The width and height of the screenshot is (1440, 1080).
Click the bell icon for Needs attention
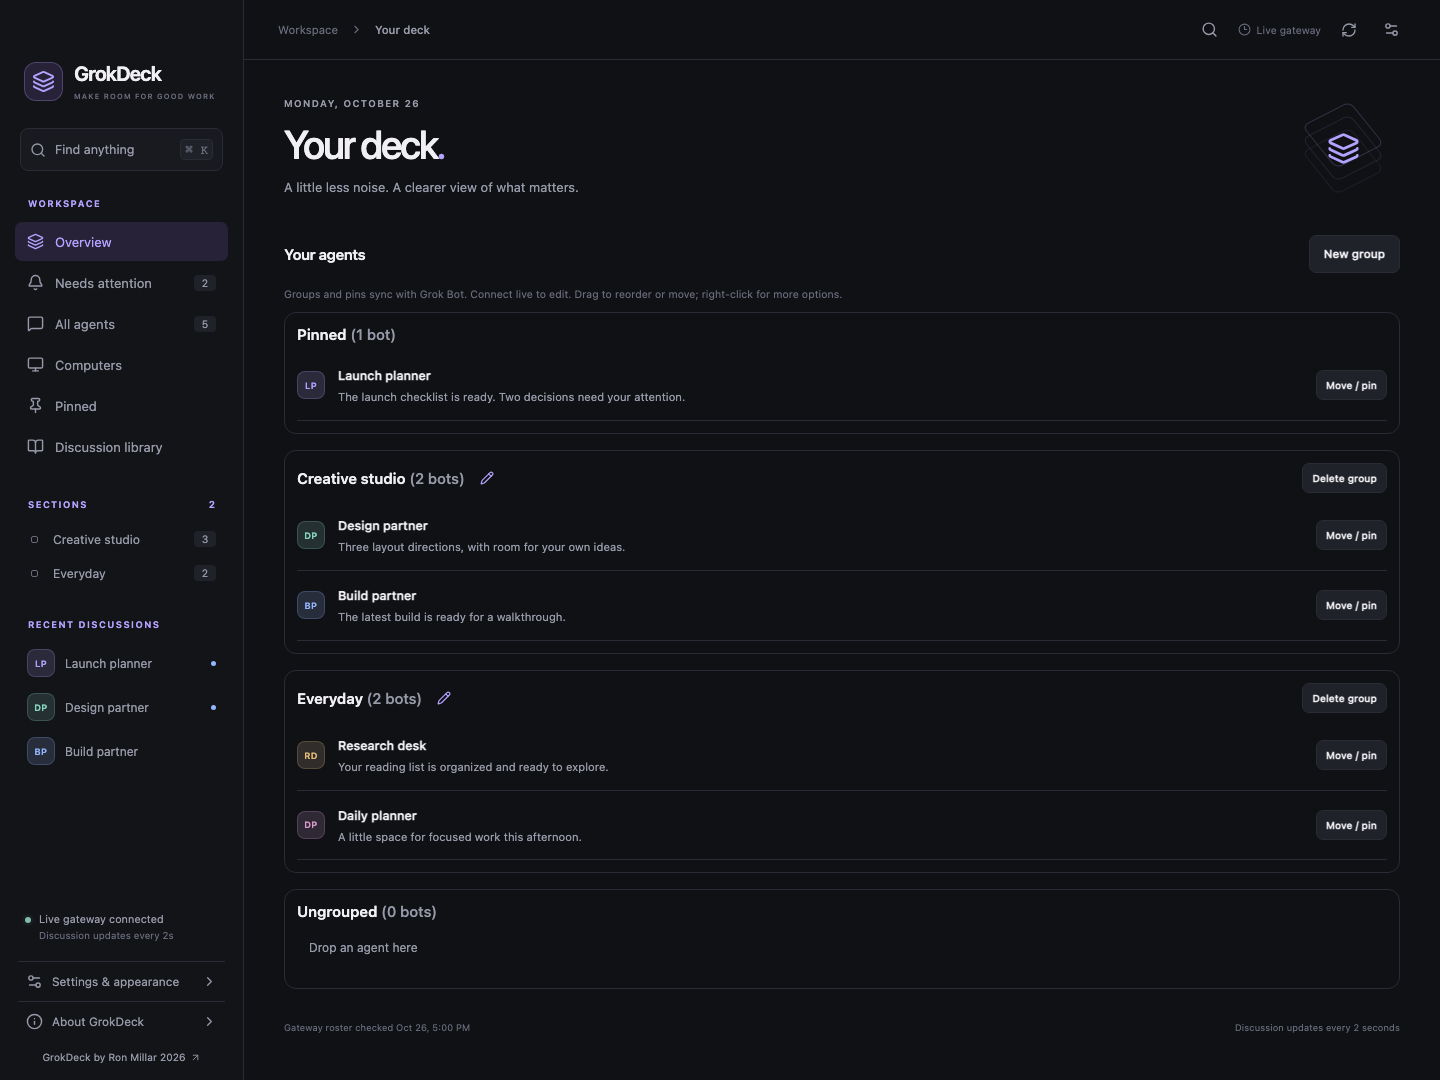pyautogui.click(x=35, y=283)
